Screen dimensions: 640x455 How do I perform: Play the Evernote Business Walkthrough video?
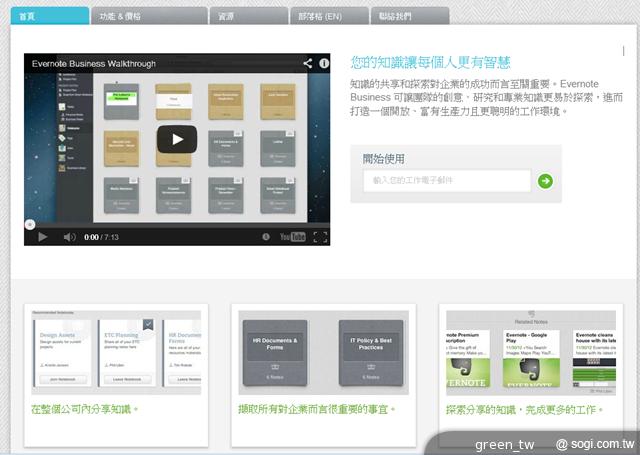tap(177, 140)
